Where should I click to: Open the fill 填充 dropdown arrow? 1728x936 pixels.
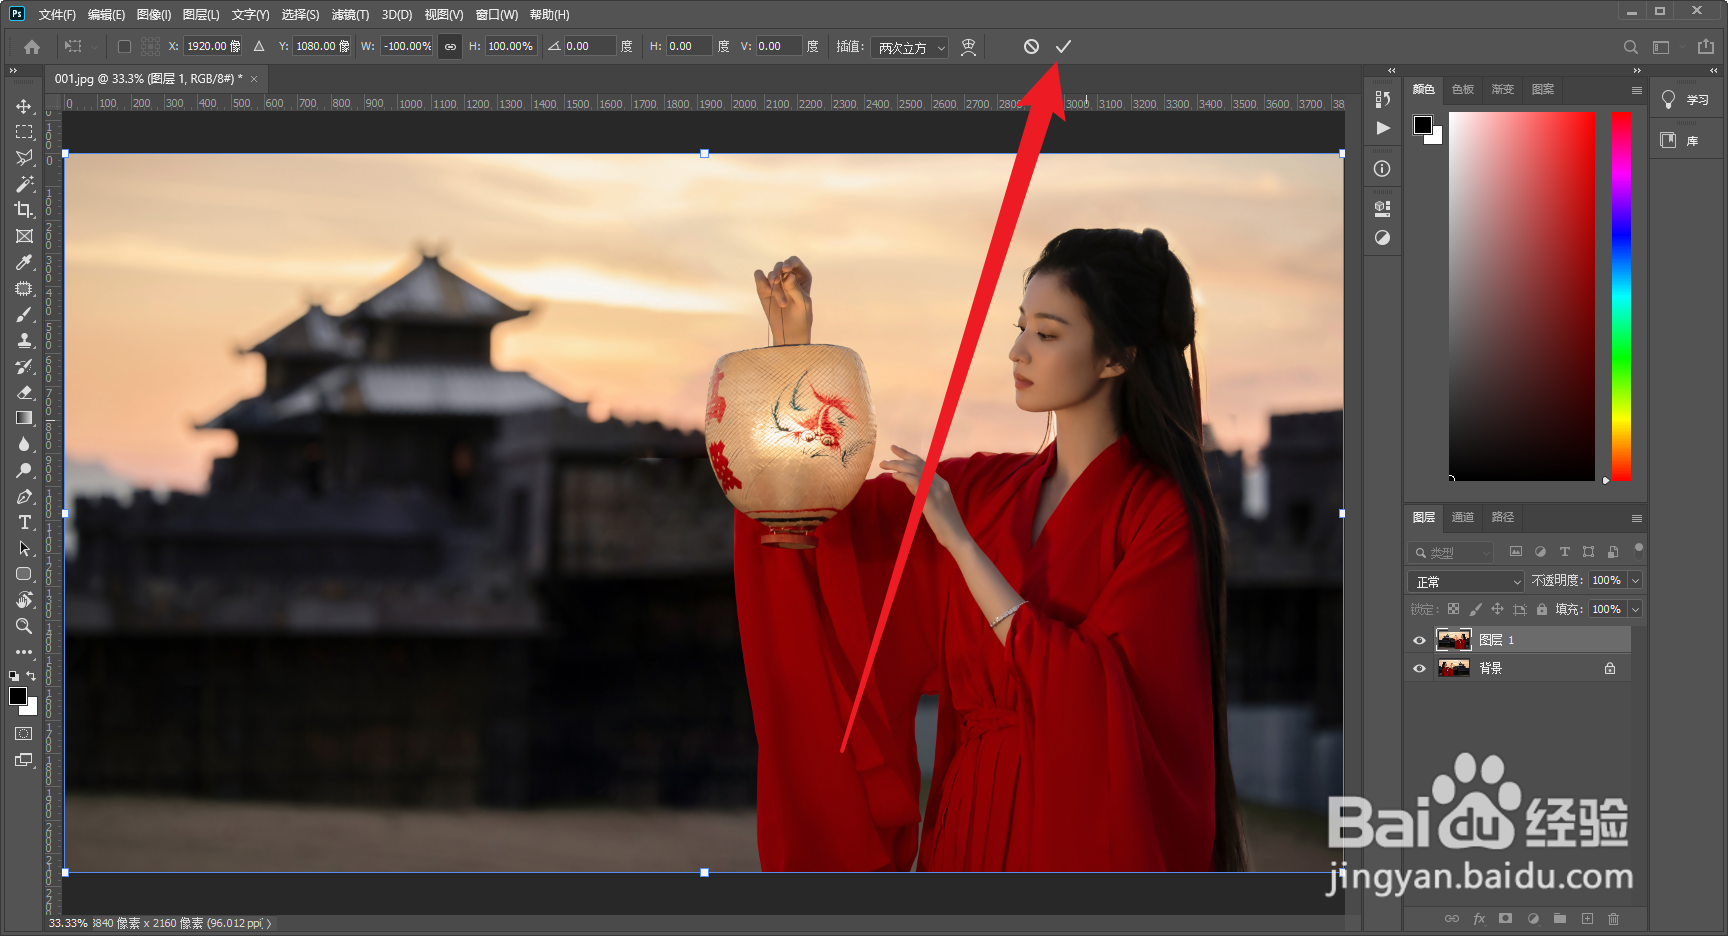[1636, 609]
